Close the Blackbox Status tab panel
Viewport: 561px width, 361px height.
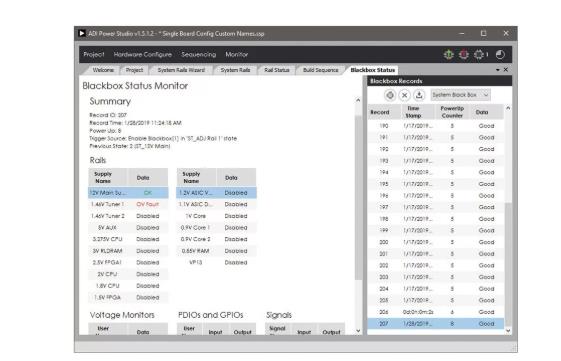(506, 70)
